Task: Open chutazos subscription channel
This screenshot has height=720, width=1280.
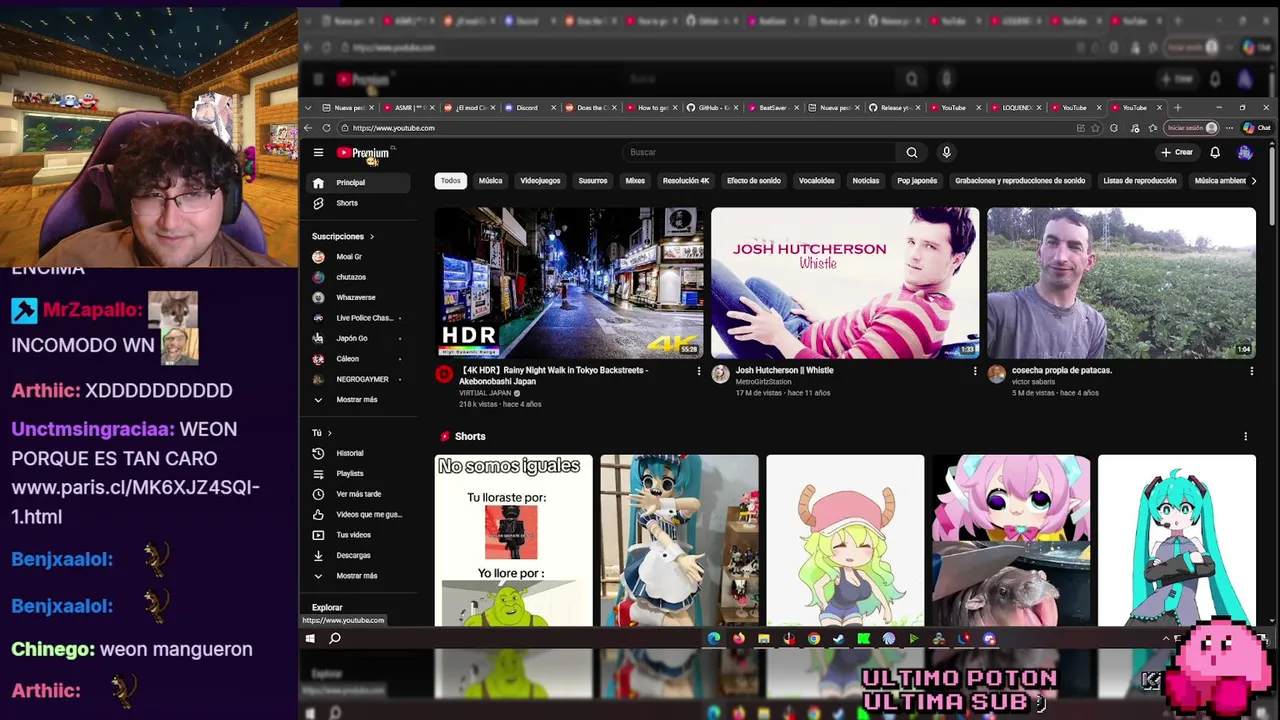Action: (x=359, y=277)
